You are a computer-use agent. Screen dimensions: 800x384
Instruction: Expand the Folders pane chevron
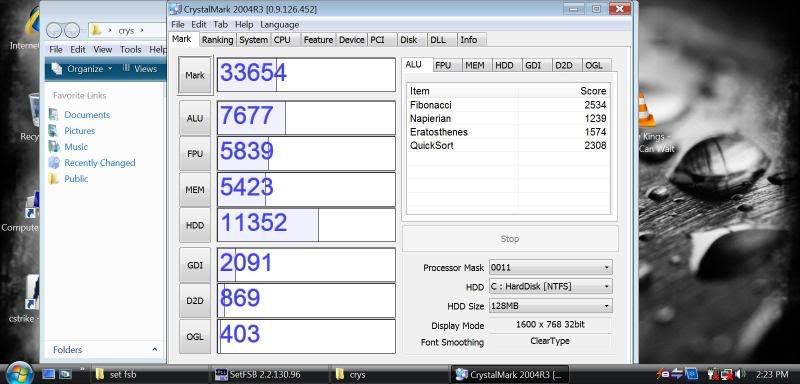point(155,350)
